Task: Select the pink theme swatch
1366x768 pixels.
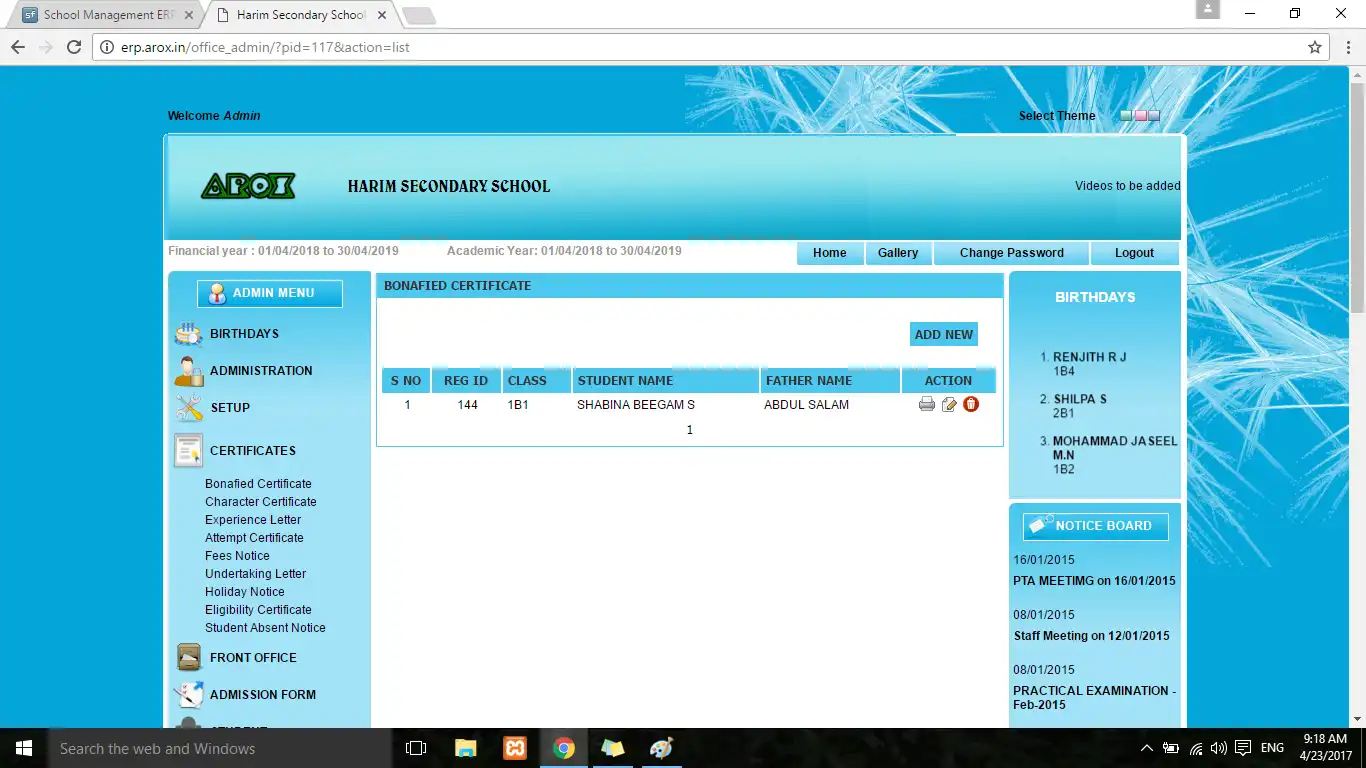Action: 1139,116
